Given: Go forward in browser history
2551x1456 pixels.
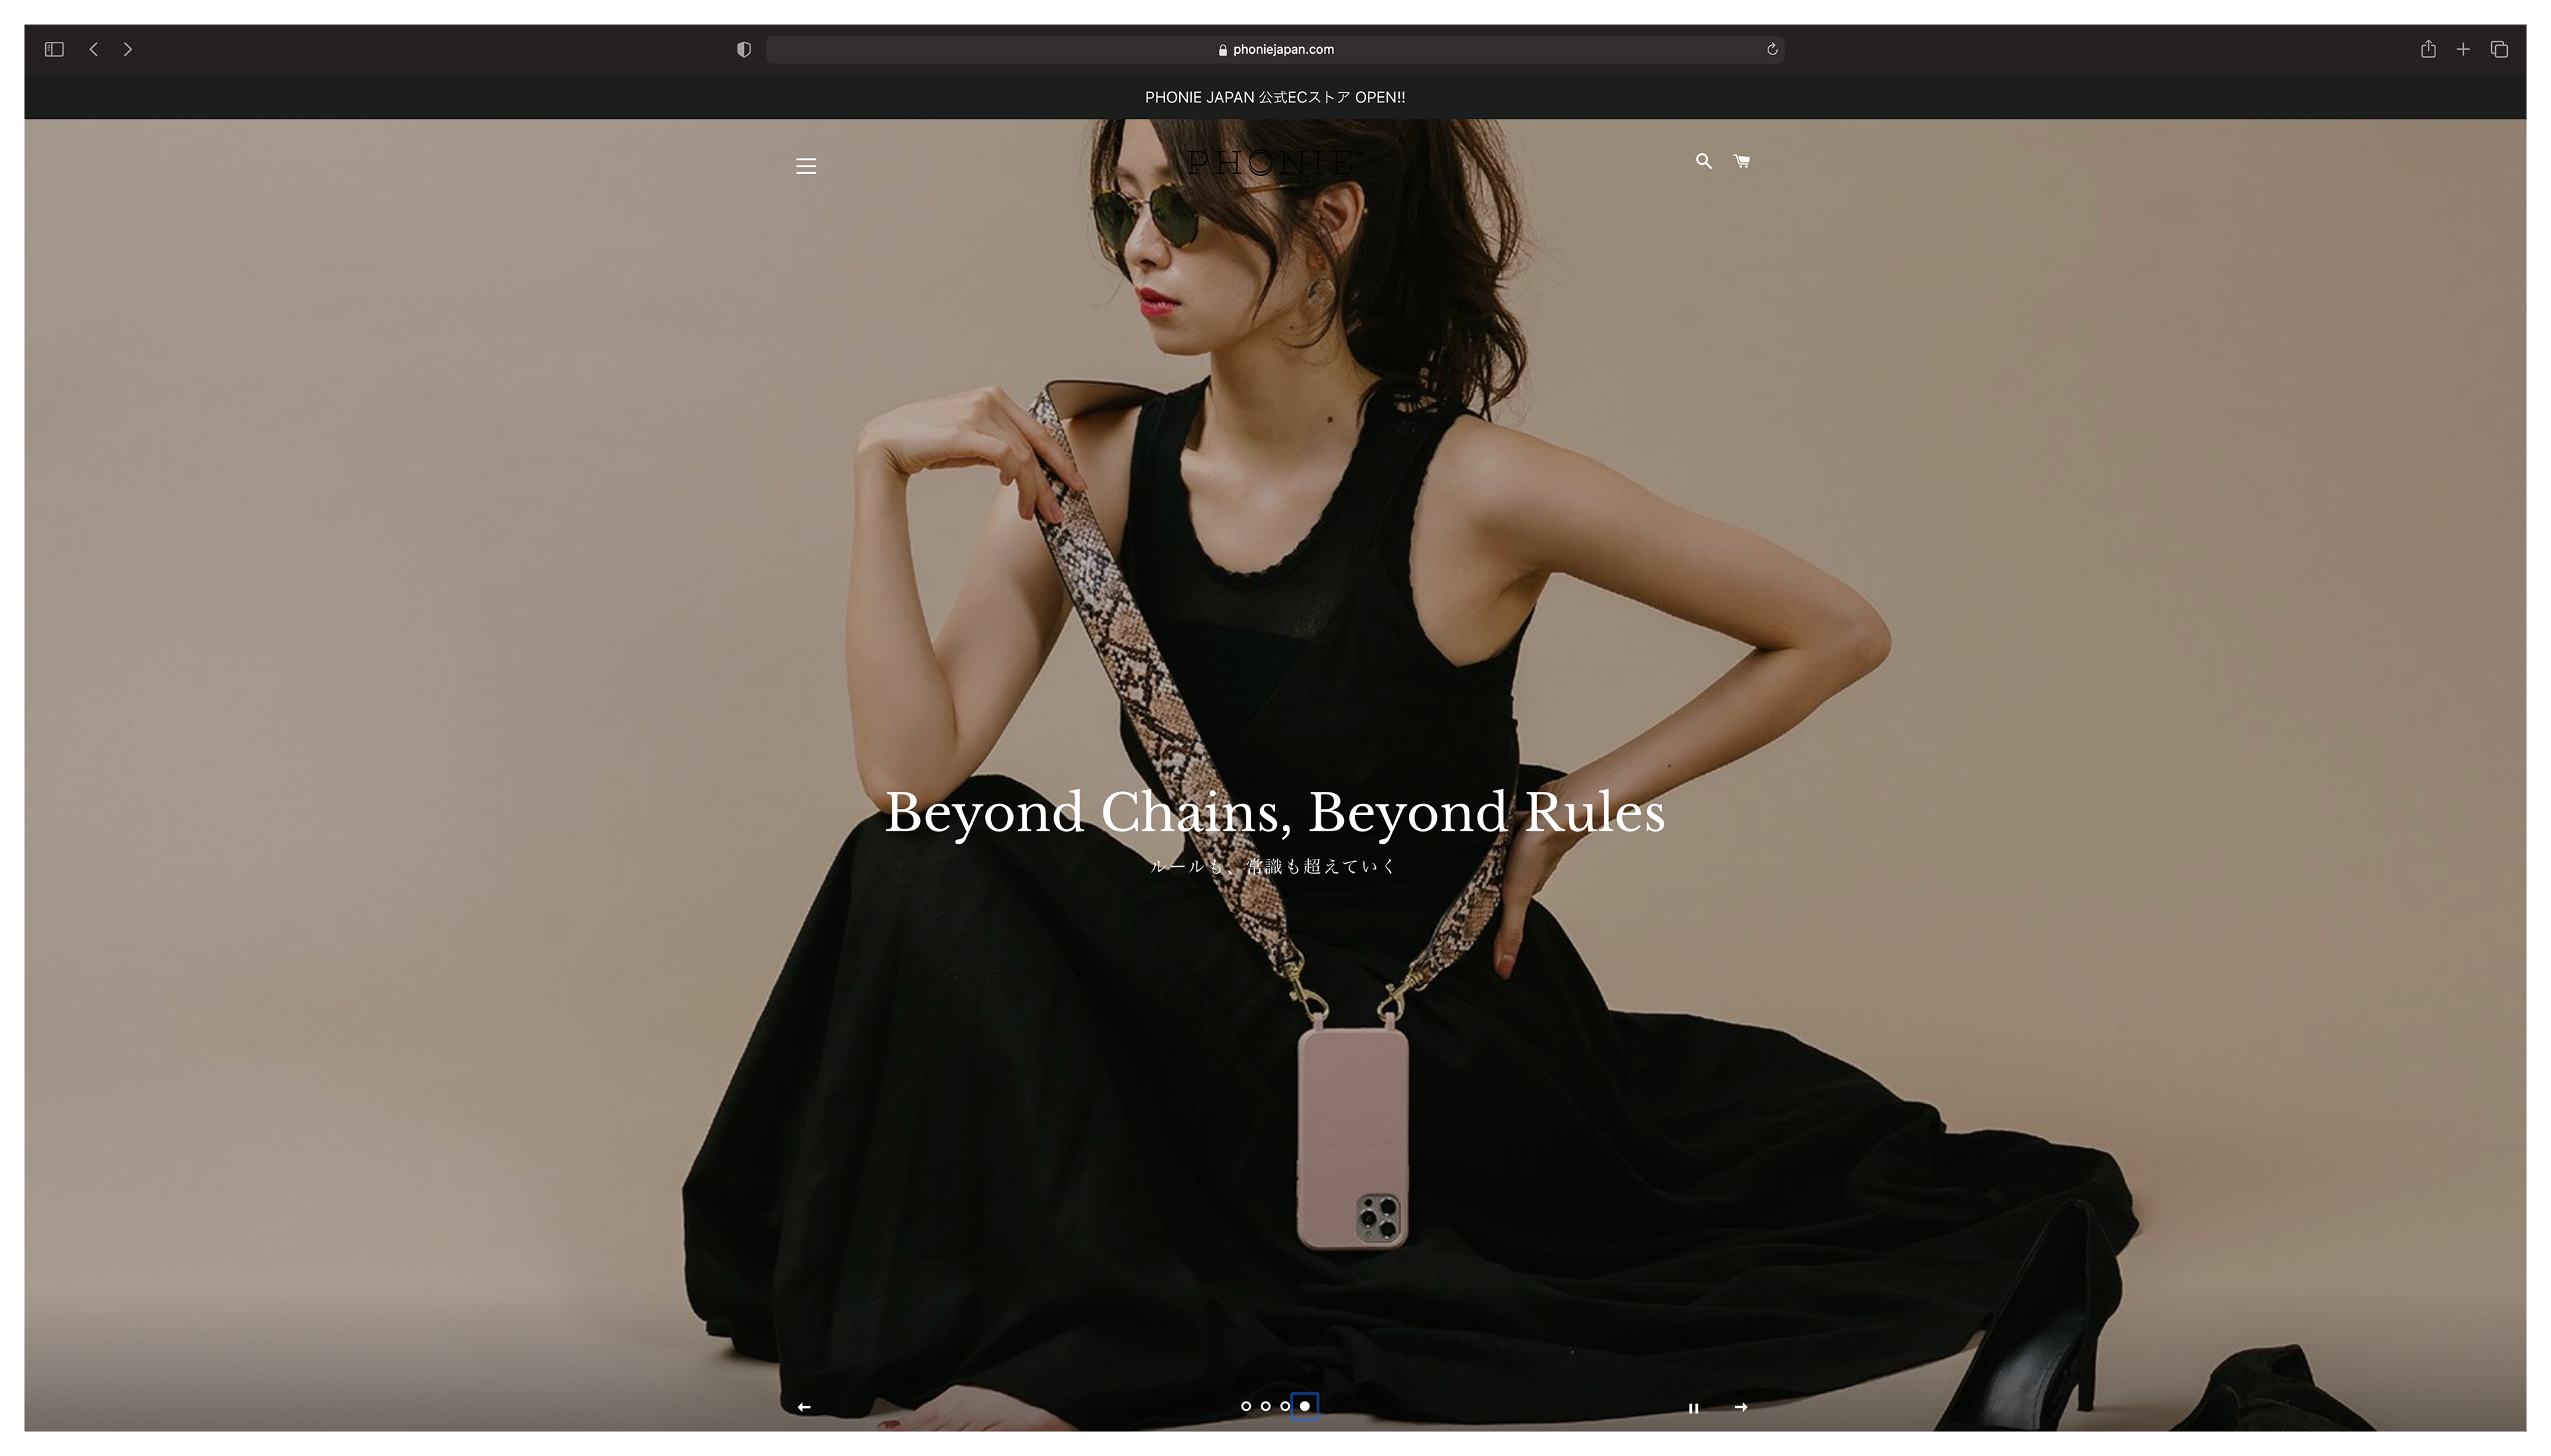Looking at the screenshot, I should (x=128, y=49).
